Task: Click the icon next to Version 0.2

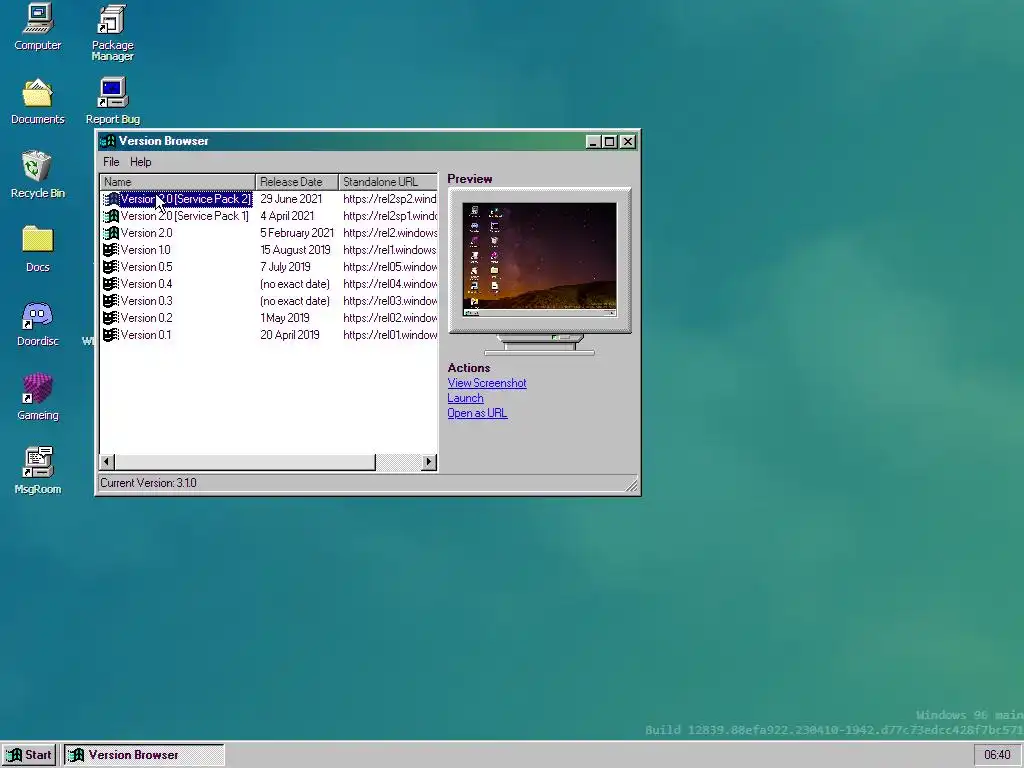Action: 111,318
